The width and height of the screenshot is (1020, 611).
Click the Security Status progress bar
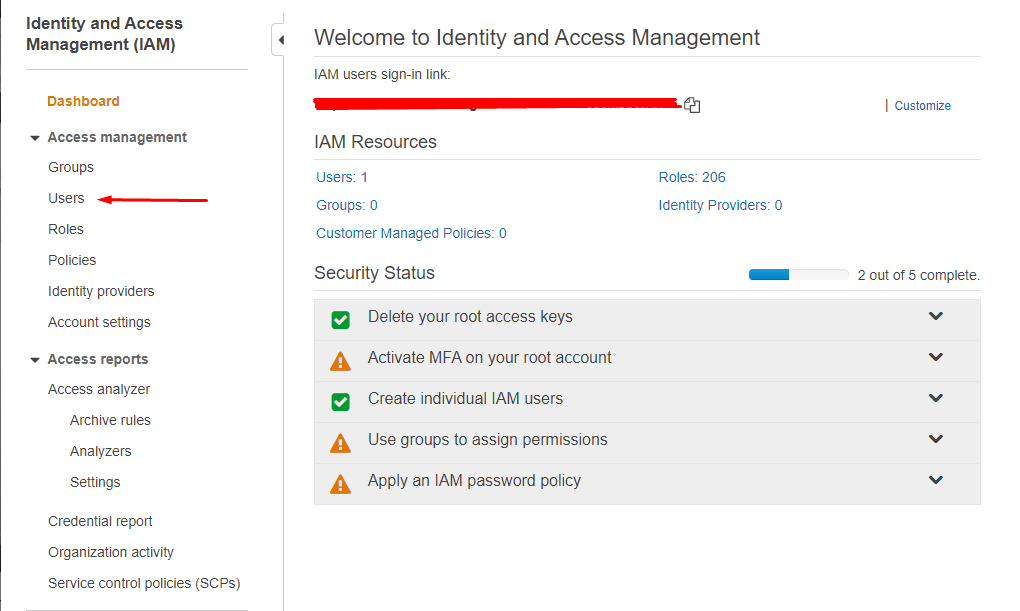[797, 273]
